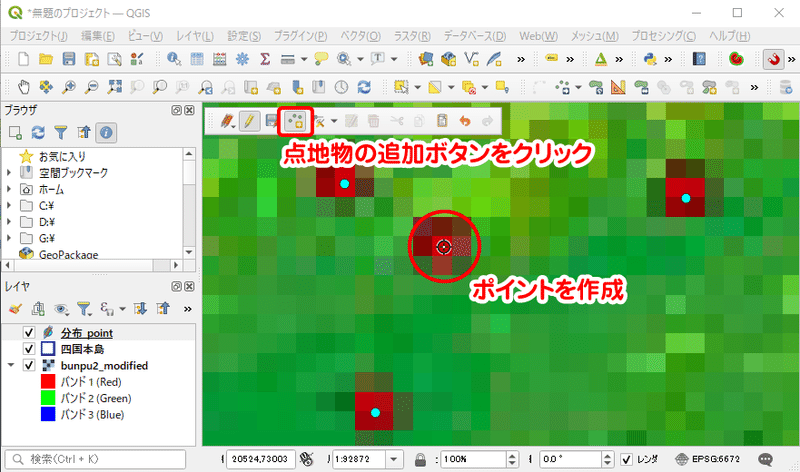The width and height of the screenshot is (800, 472).
Task: Open the プラグイン menu
Action: tap(301, 36)
